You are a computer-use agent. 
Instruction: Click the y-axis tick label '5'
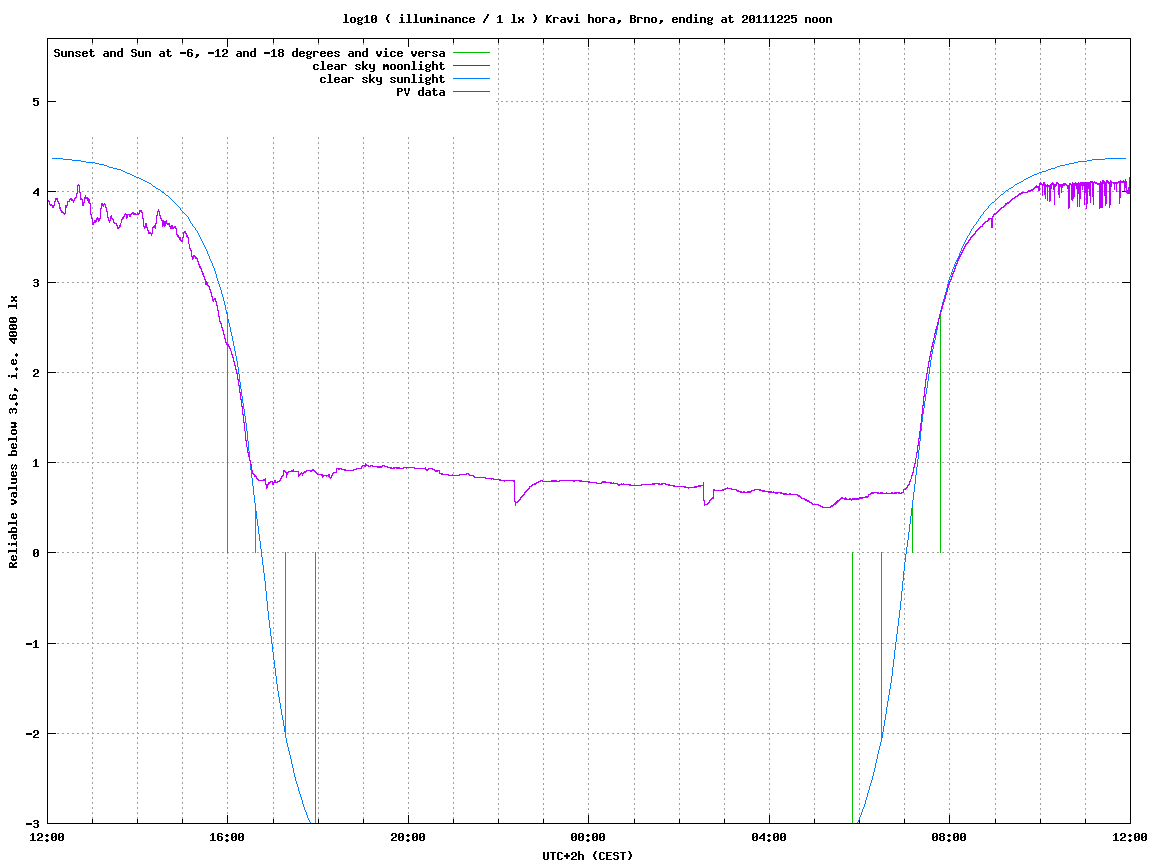pos(35,102)
